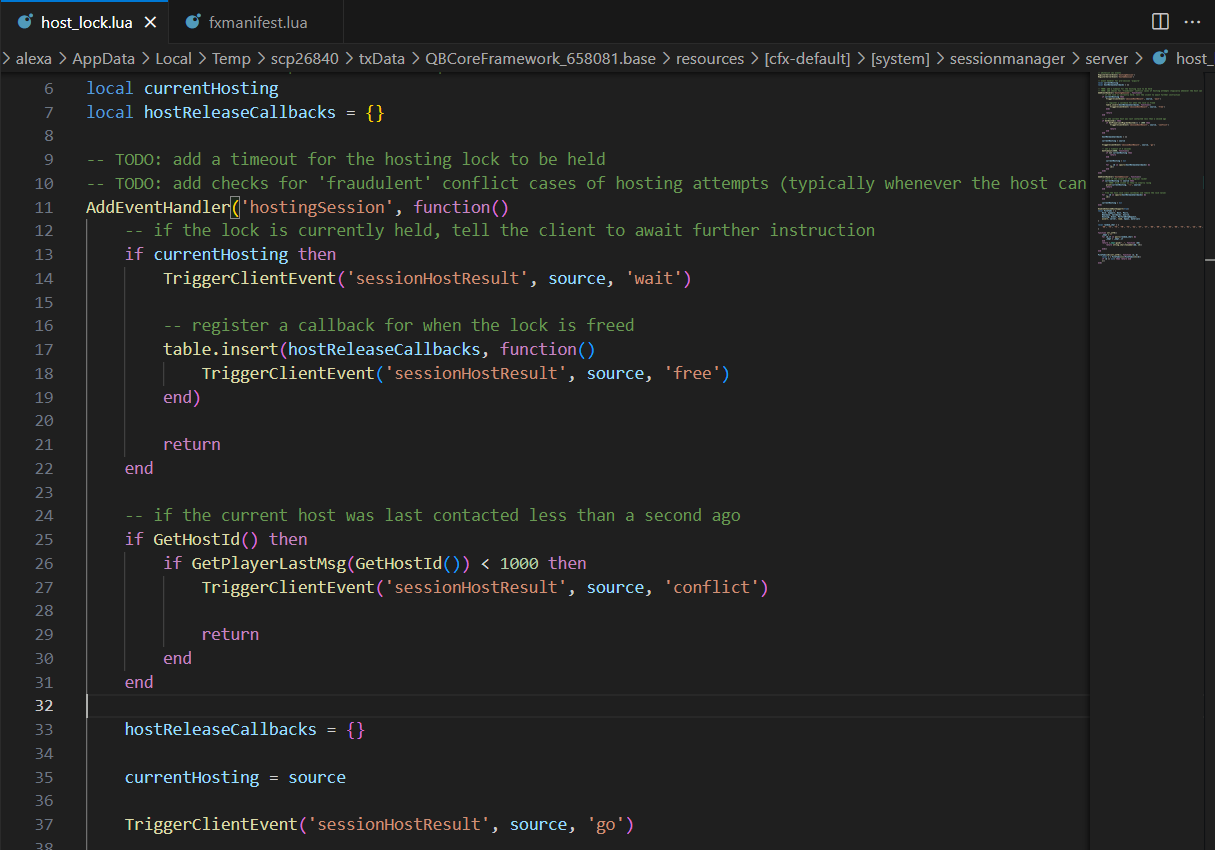Close the host_lock.lua tab
Image resolution: width=1215 pixels, height=850 pixels.
click(x=151, y=22)
